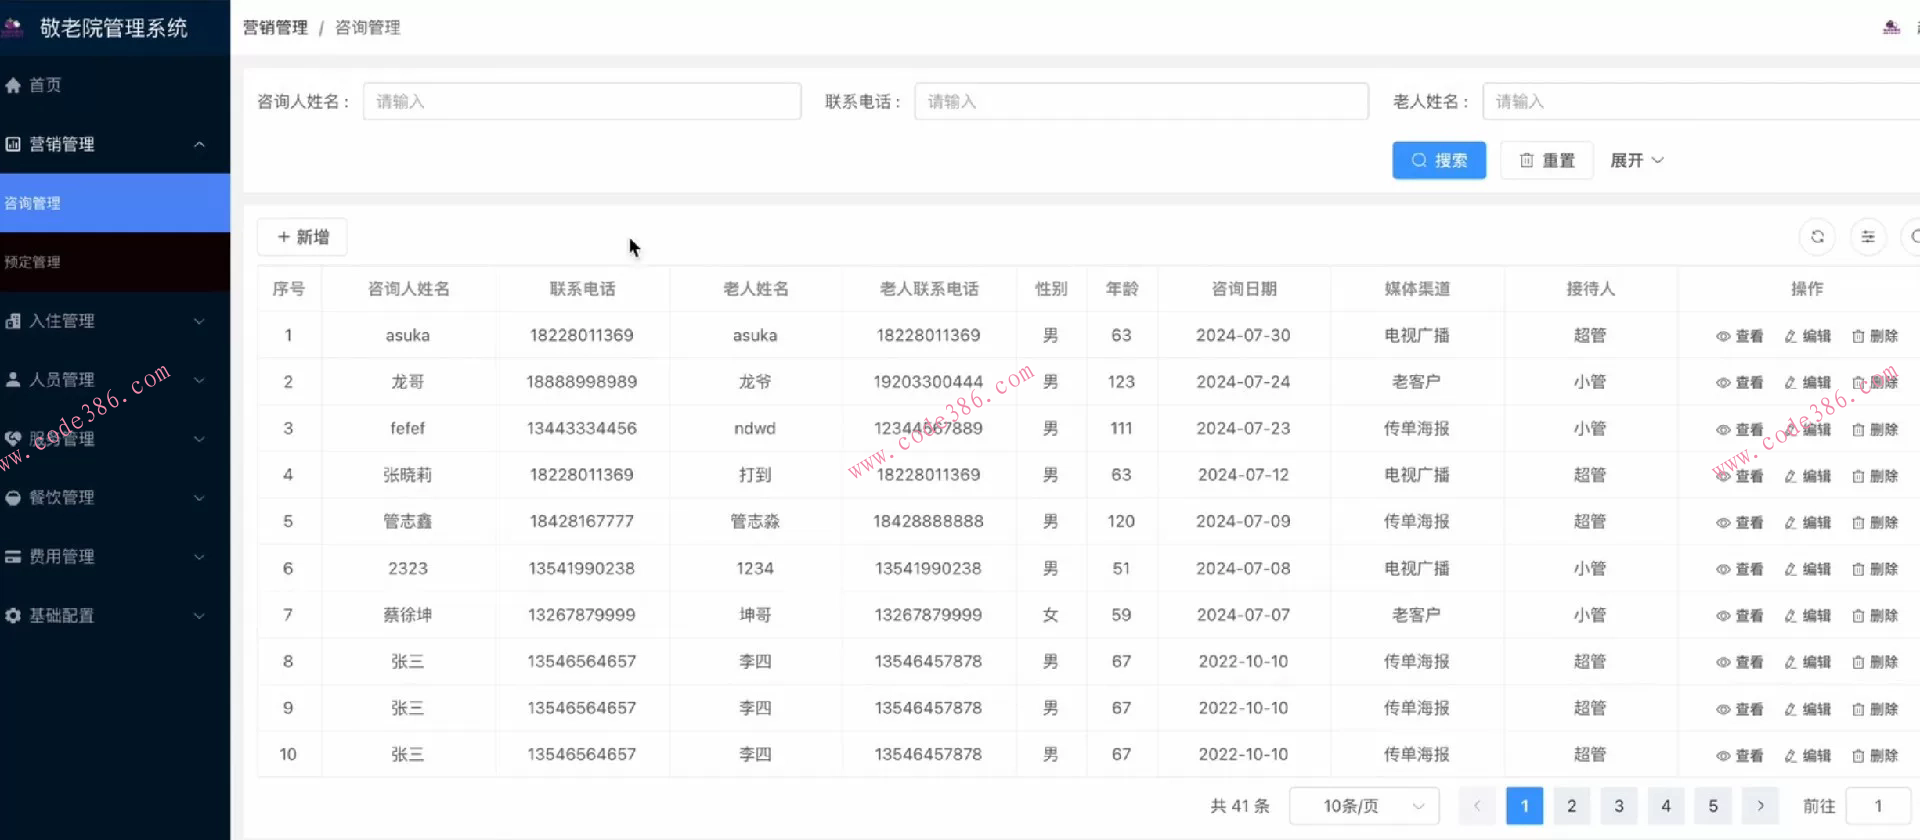The height and width of the screenshot is (840, 1920).
Task: Delete the fefef row record
Action: [1874, 429]
